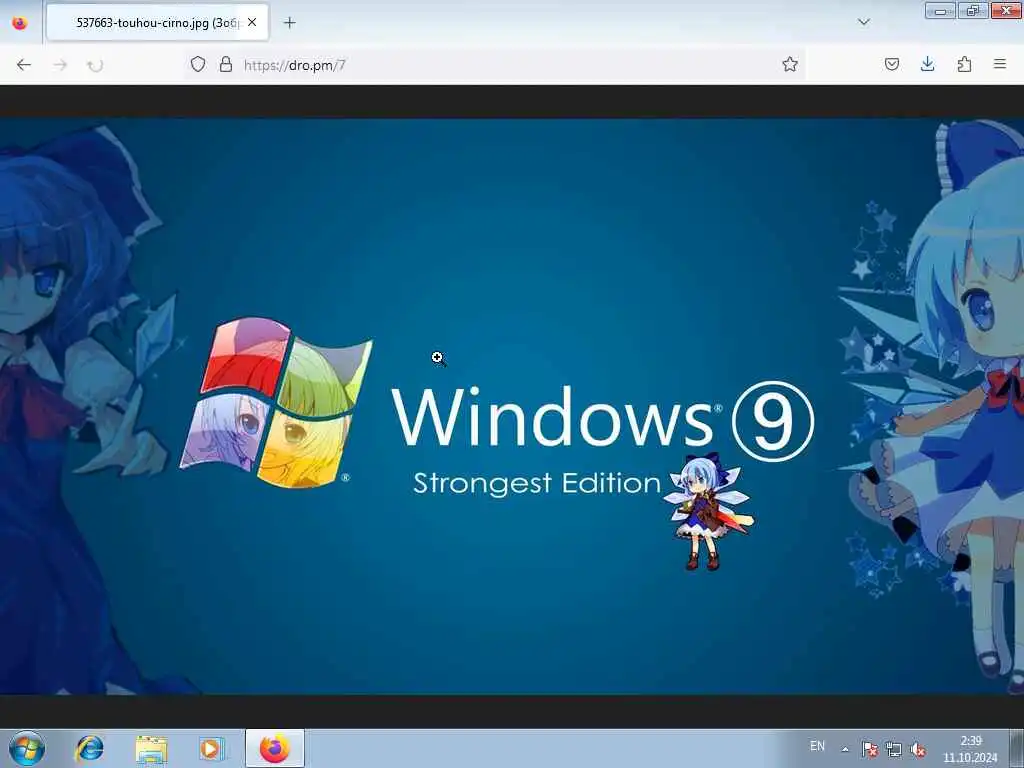Go back using the browser back arrow
The image size is (1024, 768).
click(x=24, y=65)
